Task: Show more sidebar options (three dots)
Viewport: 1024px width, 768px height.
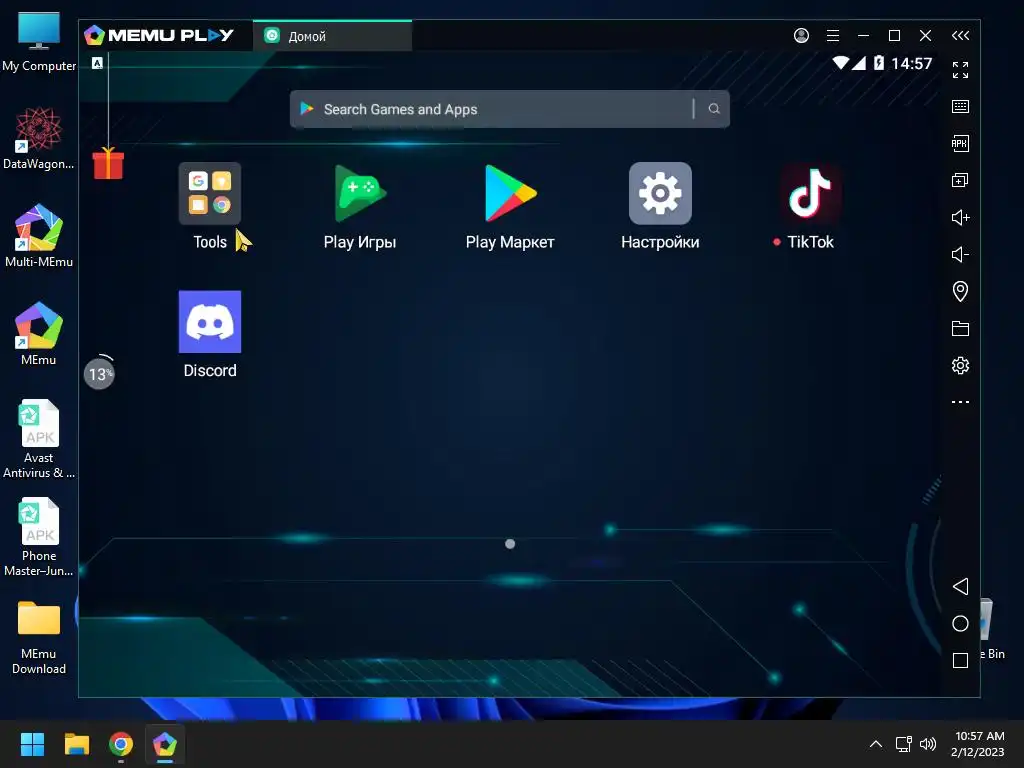Action: coord(960,402)
